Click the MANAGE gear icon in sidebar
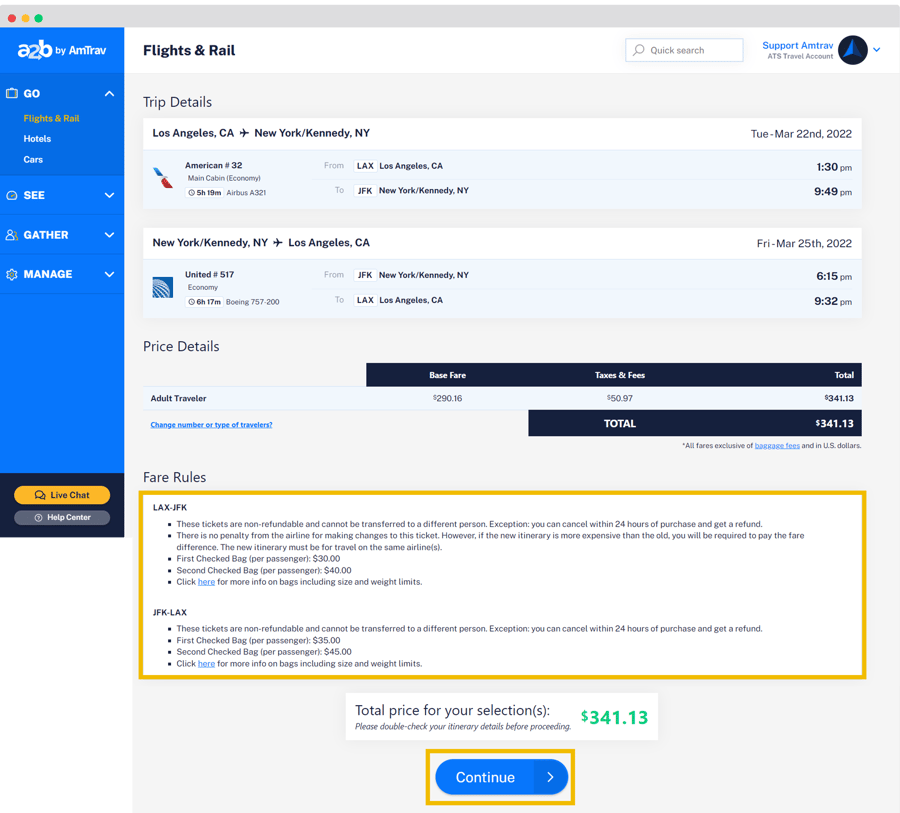Viewport: 900px width, 813px height. click(12, 274)
